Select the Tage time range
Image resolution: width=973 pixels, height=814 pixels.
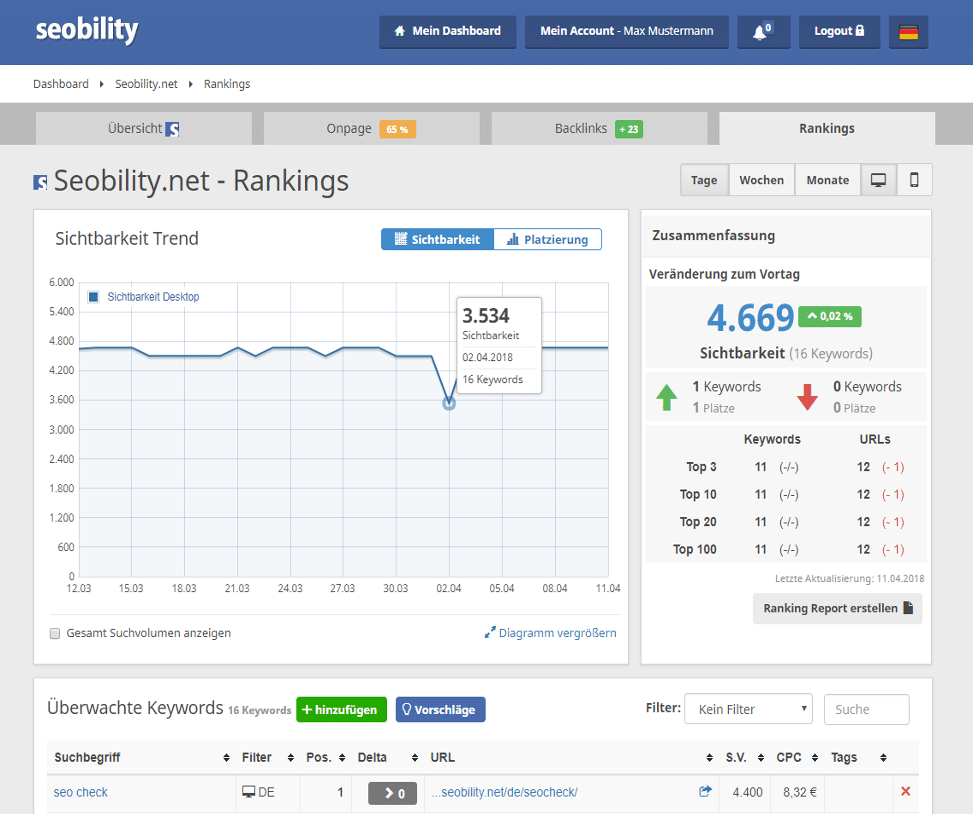pos(704,180)
